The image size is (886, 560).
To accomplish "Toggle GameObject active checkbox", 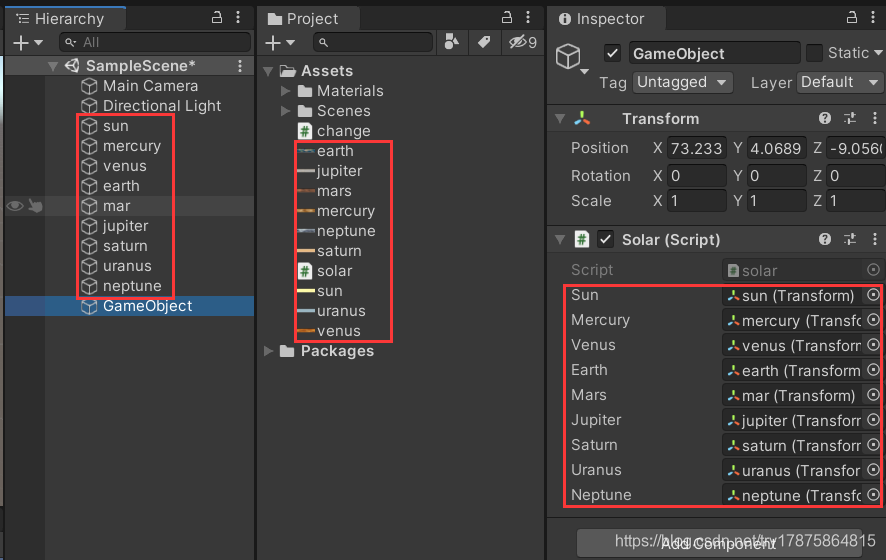I will click(612, 53).
